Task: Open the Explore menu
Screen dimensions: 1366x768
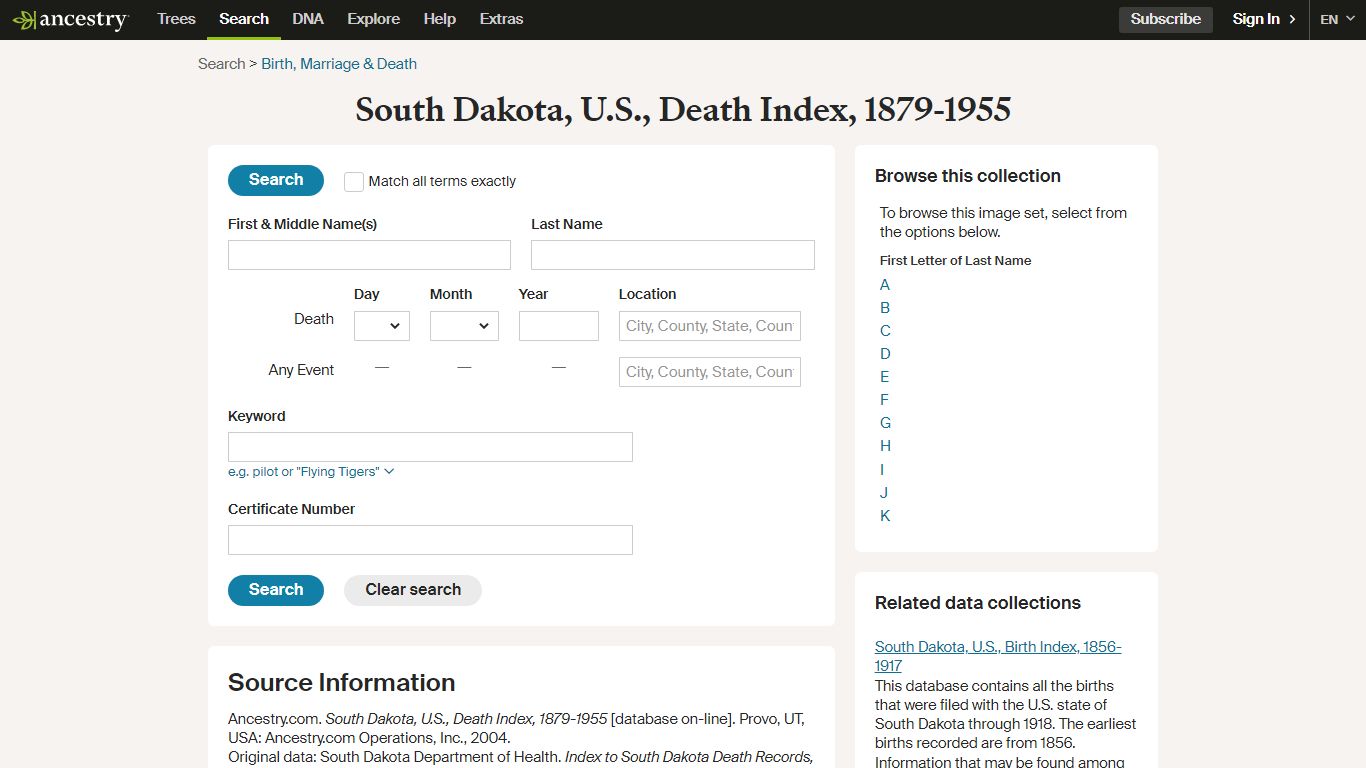Action: (x=374, y=19)
